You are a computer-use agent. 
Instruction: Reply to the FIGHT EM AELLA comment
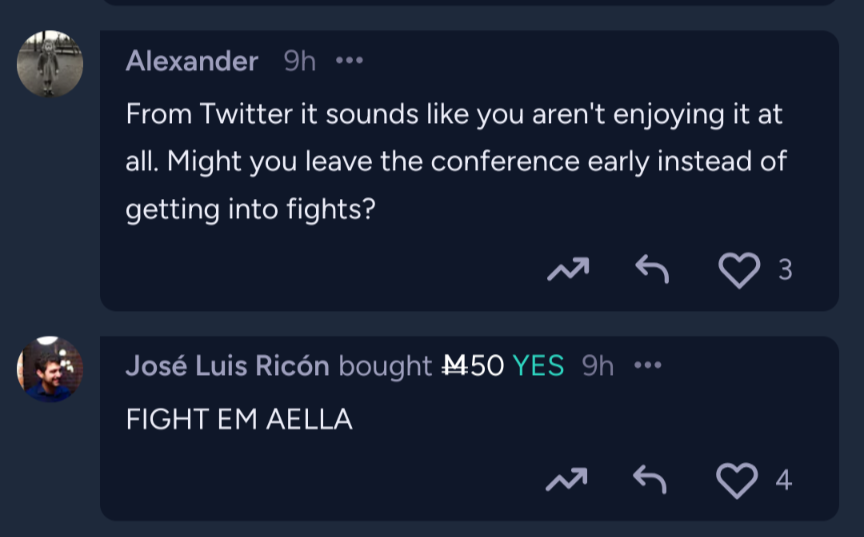(x=651, y=481)
